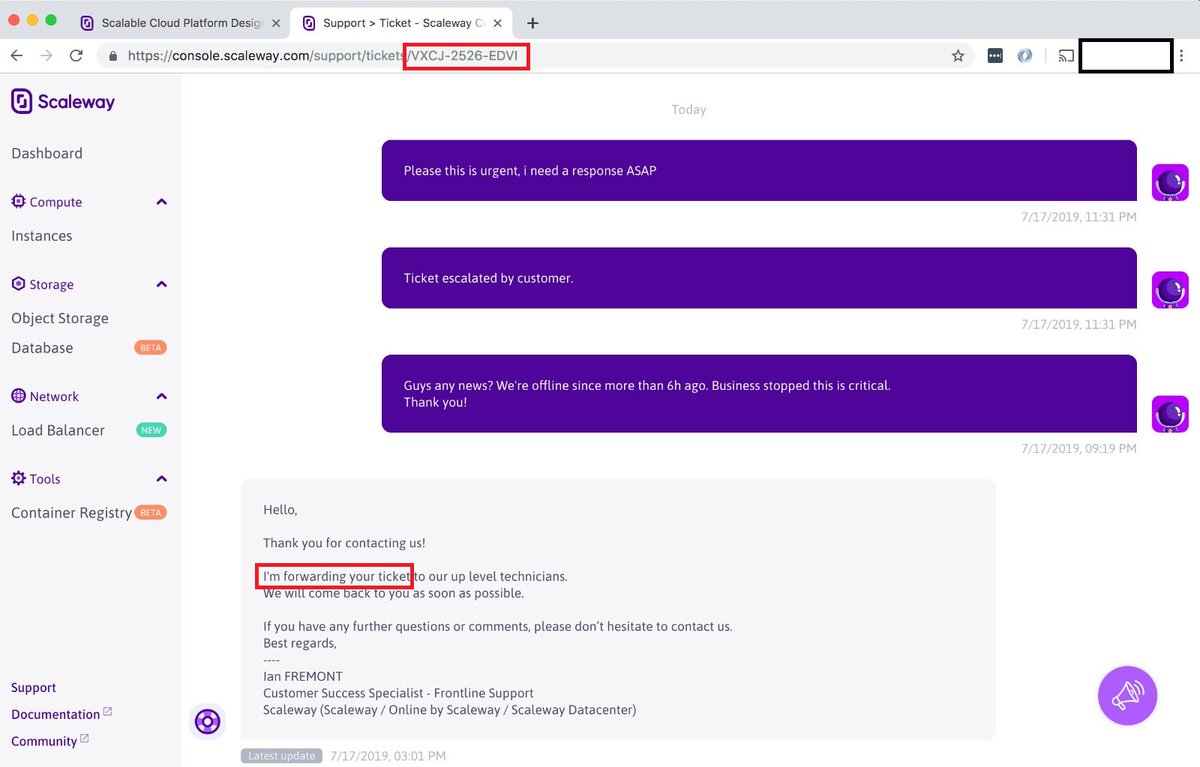1200x767 pixels.
Task: Collapse the Storage section chevron
Action: point(162,285)
